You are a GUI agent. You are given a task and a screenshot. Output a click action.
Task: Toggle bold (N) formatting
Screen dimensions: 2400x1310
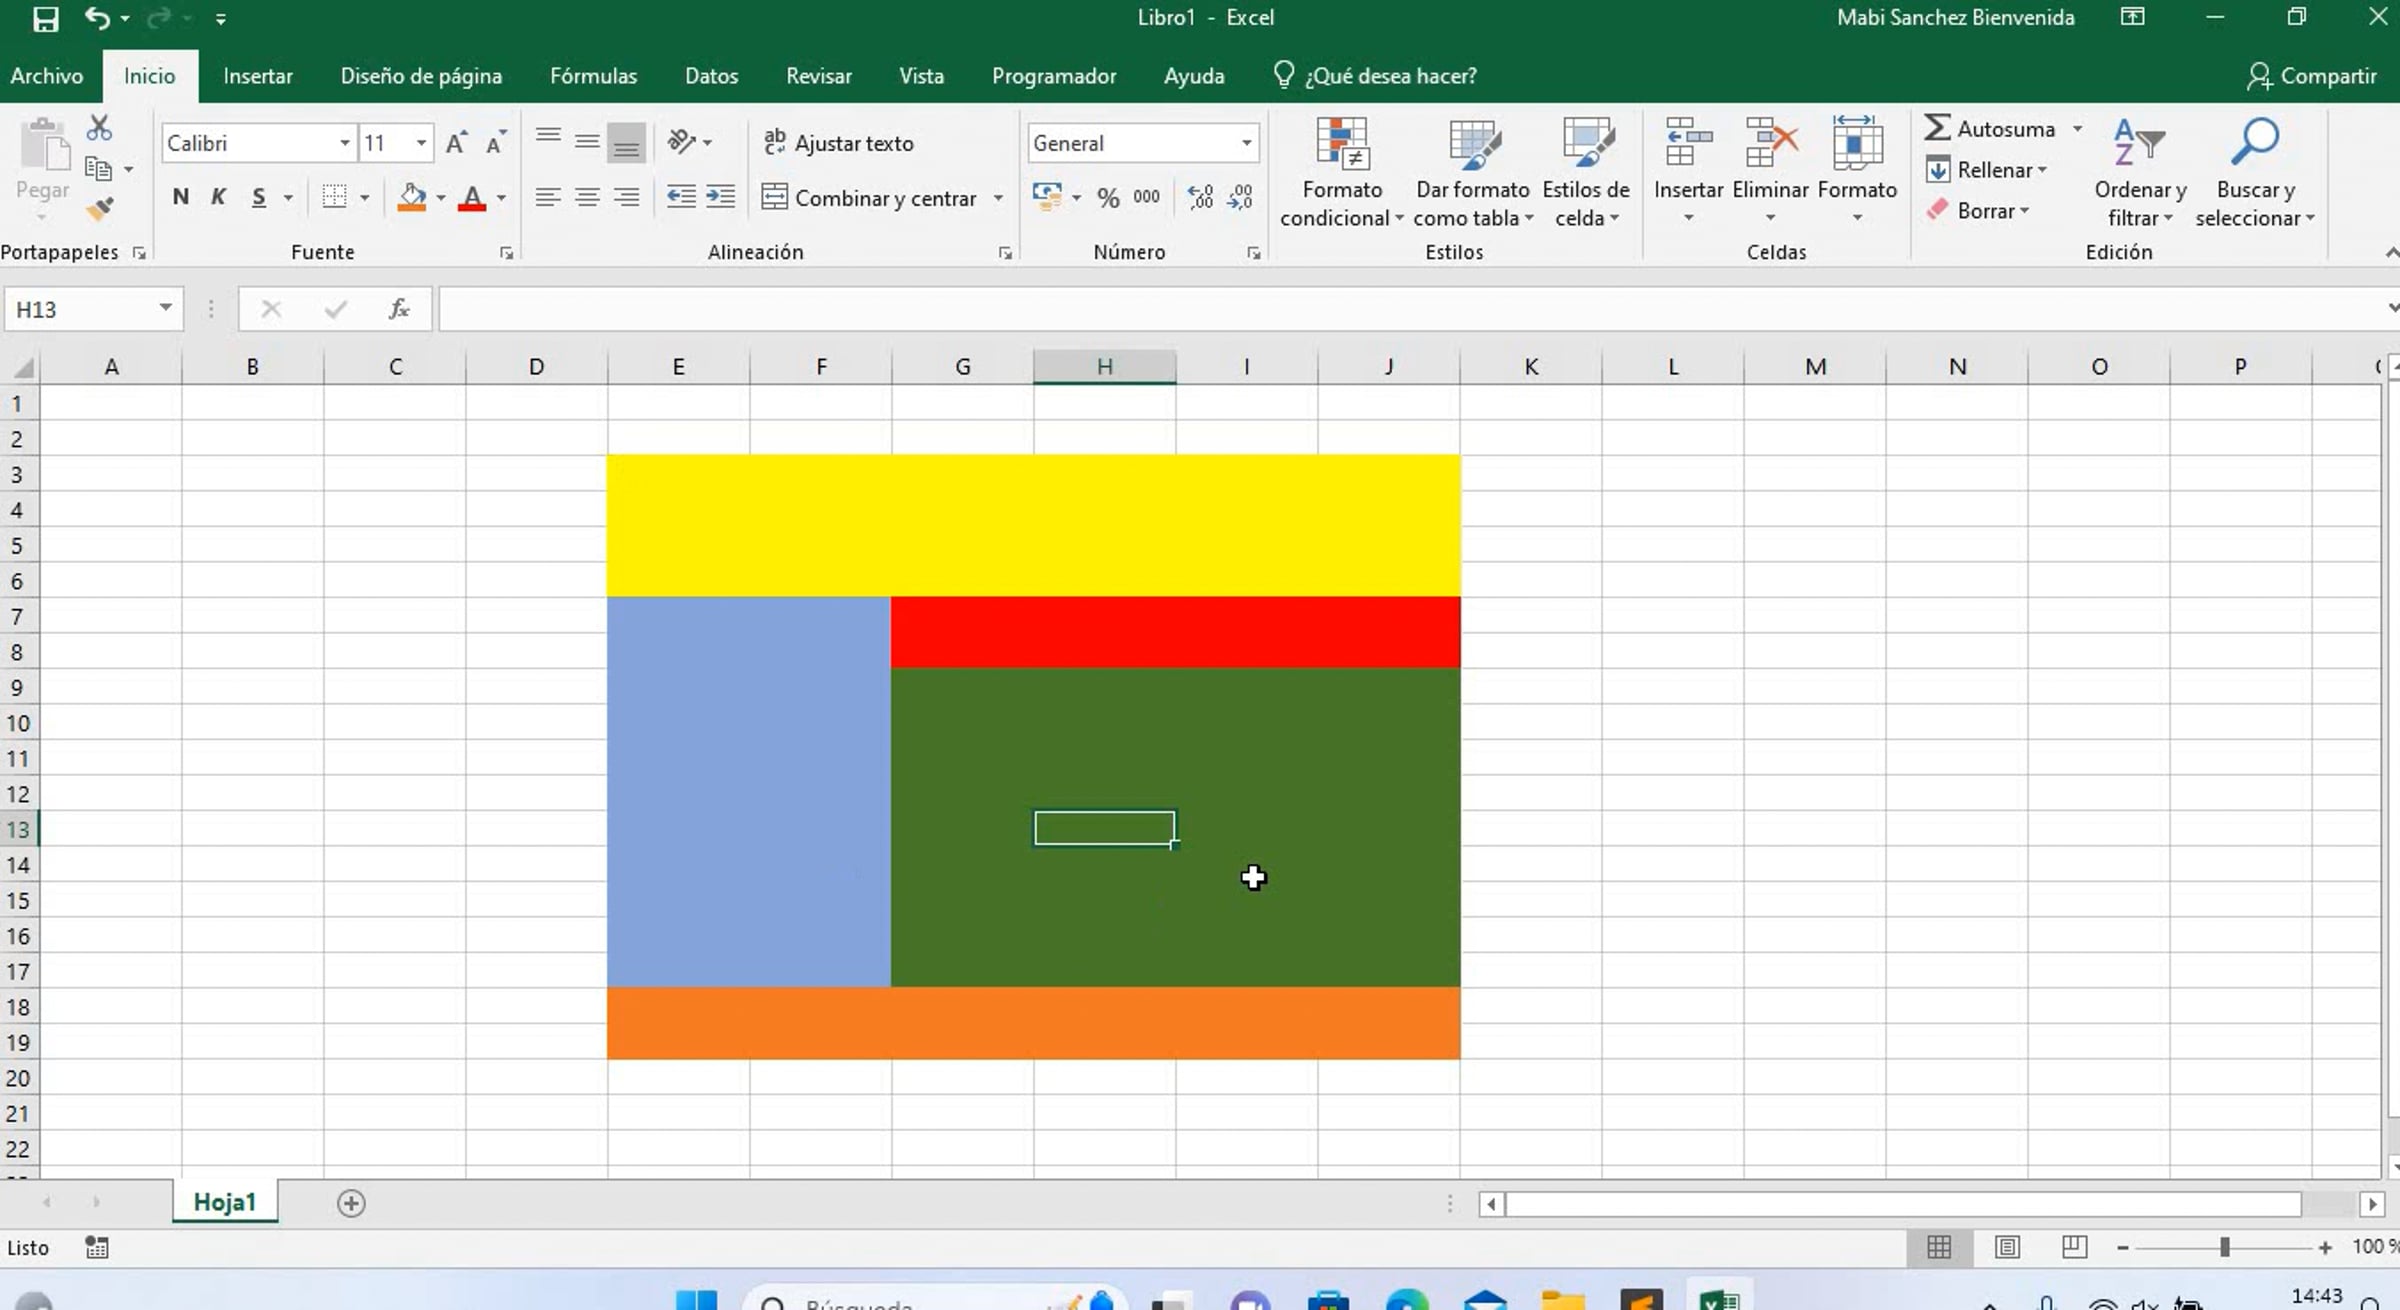click(x=181, y=197)
